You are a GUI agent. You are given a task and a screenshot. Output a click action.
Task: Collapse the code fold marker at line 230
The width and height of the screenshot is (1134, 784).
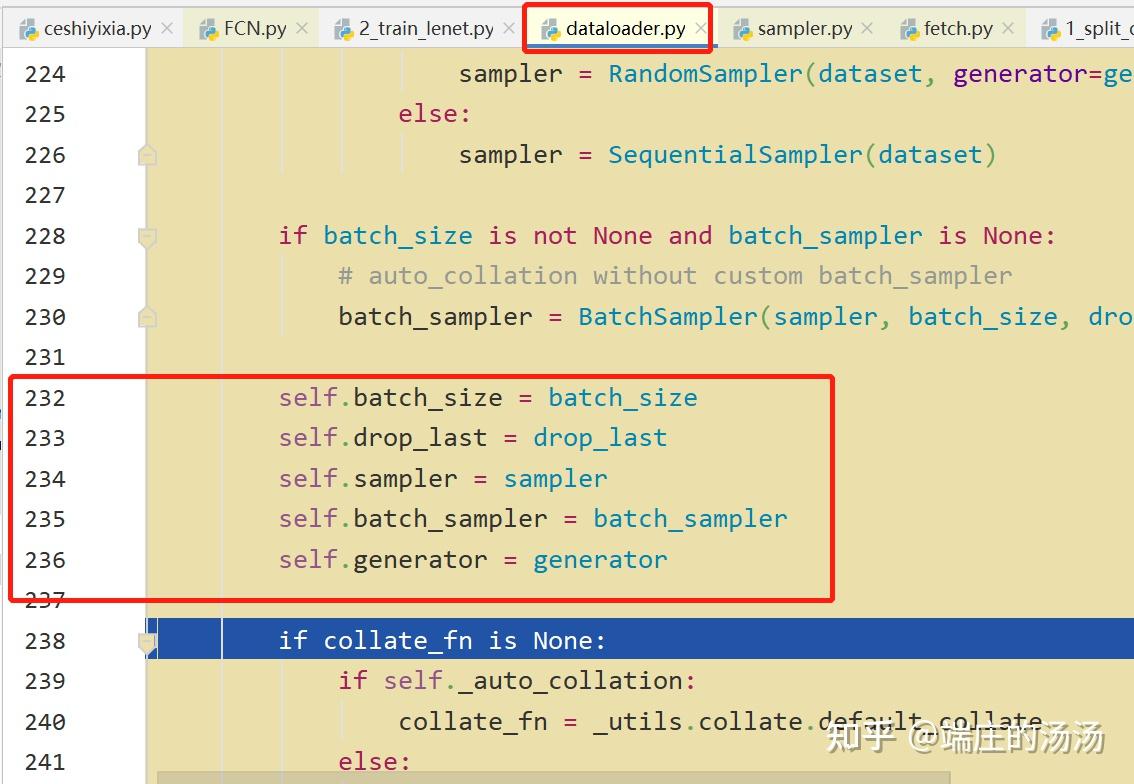coord(146,316)
